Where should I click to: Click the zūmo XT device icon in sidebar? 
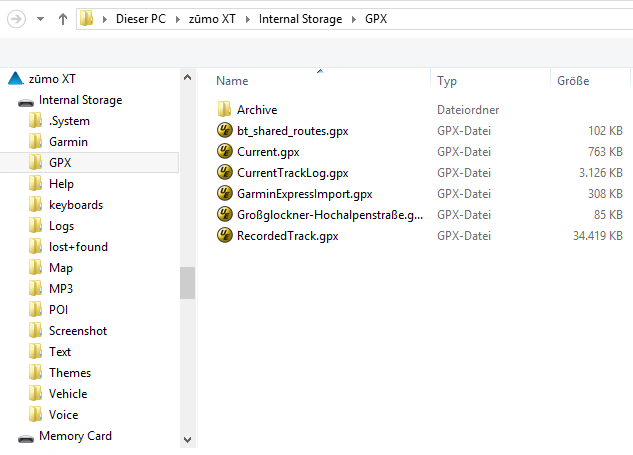coord(15,79)
